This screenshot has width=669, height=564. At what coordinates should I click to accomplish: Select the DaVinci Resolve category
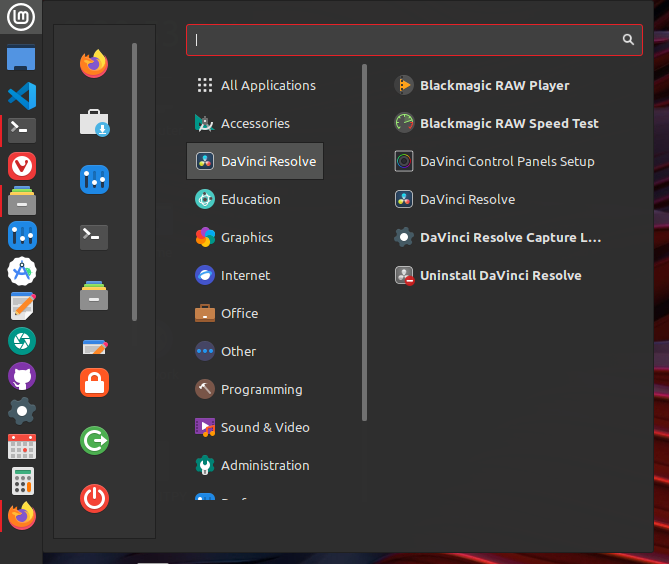pyautogui.click(x=255, y=161)
